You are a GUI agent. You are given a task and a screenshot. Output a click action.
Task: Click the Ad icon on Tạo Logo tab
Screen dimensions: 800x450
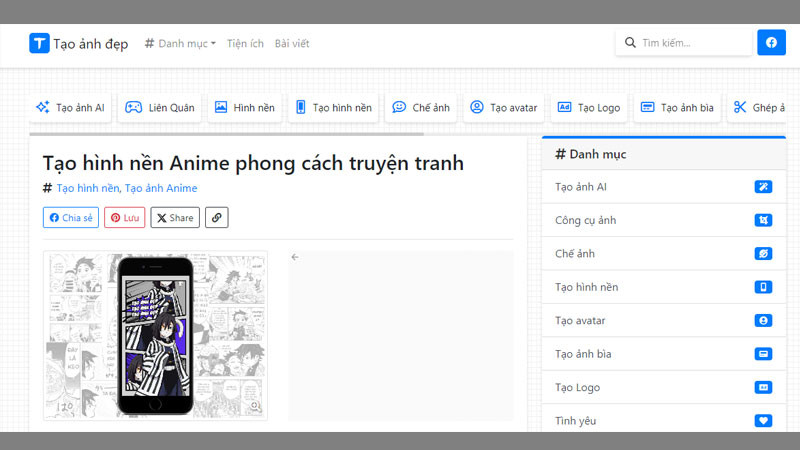[x=564, y=107]
